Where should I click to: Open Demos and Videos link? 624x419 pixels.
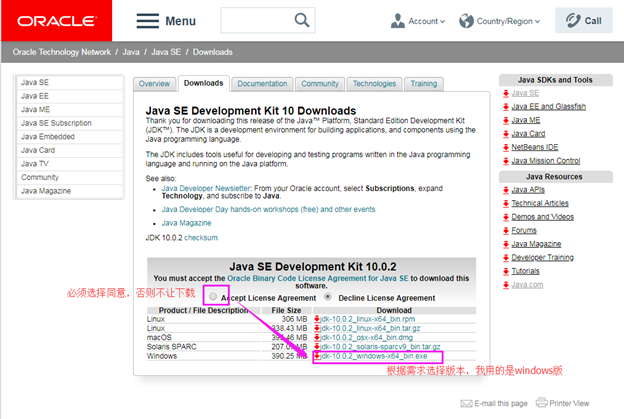point(542,216)
